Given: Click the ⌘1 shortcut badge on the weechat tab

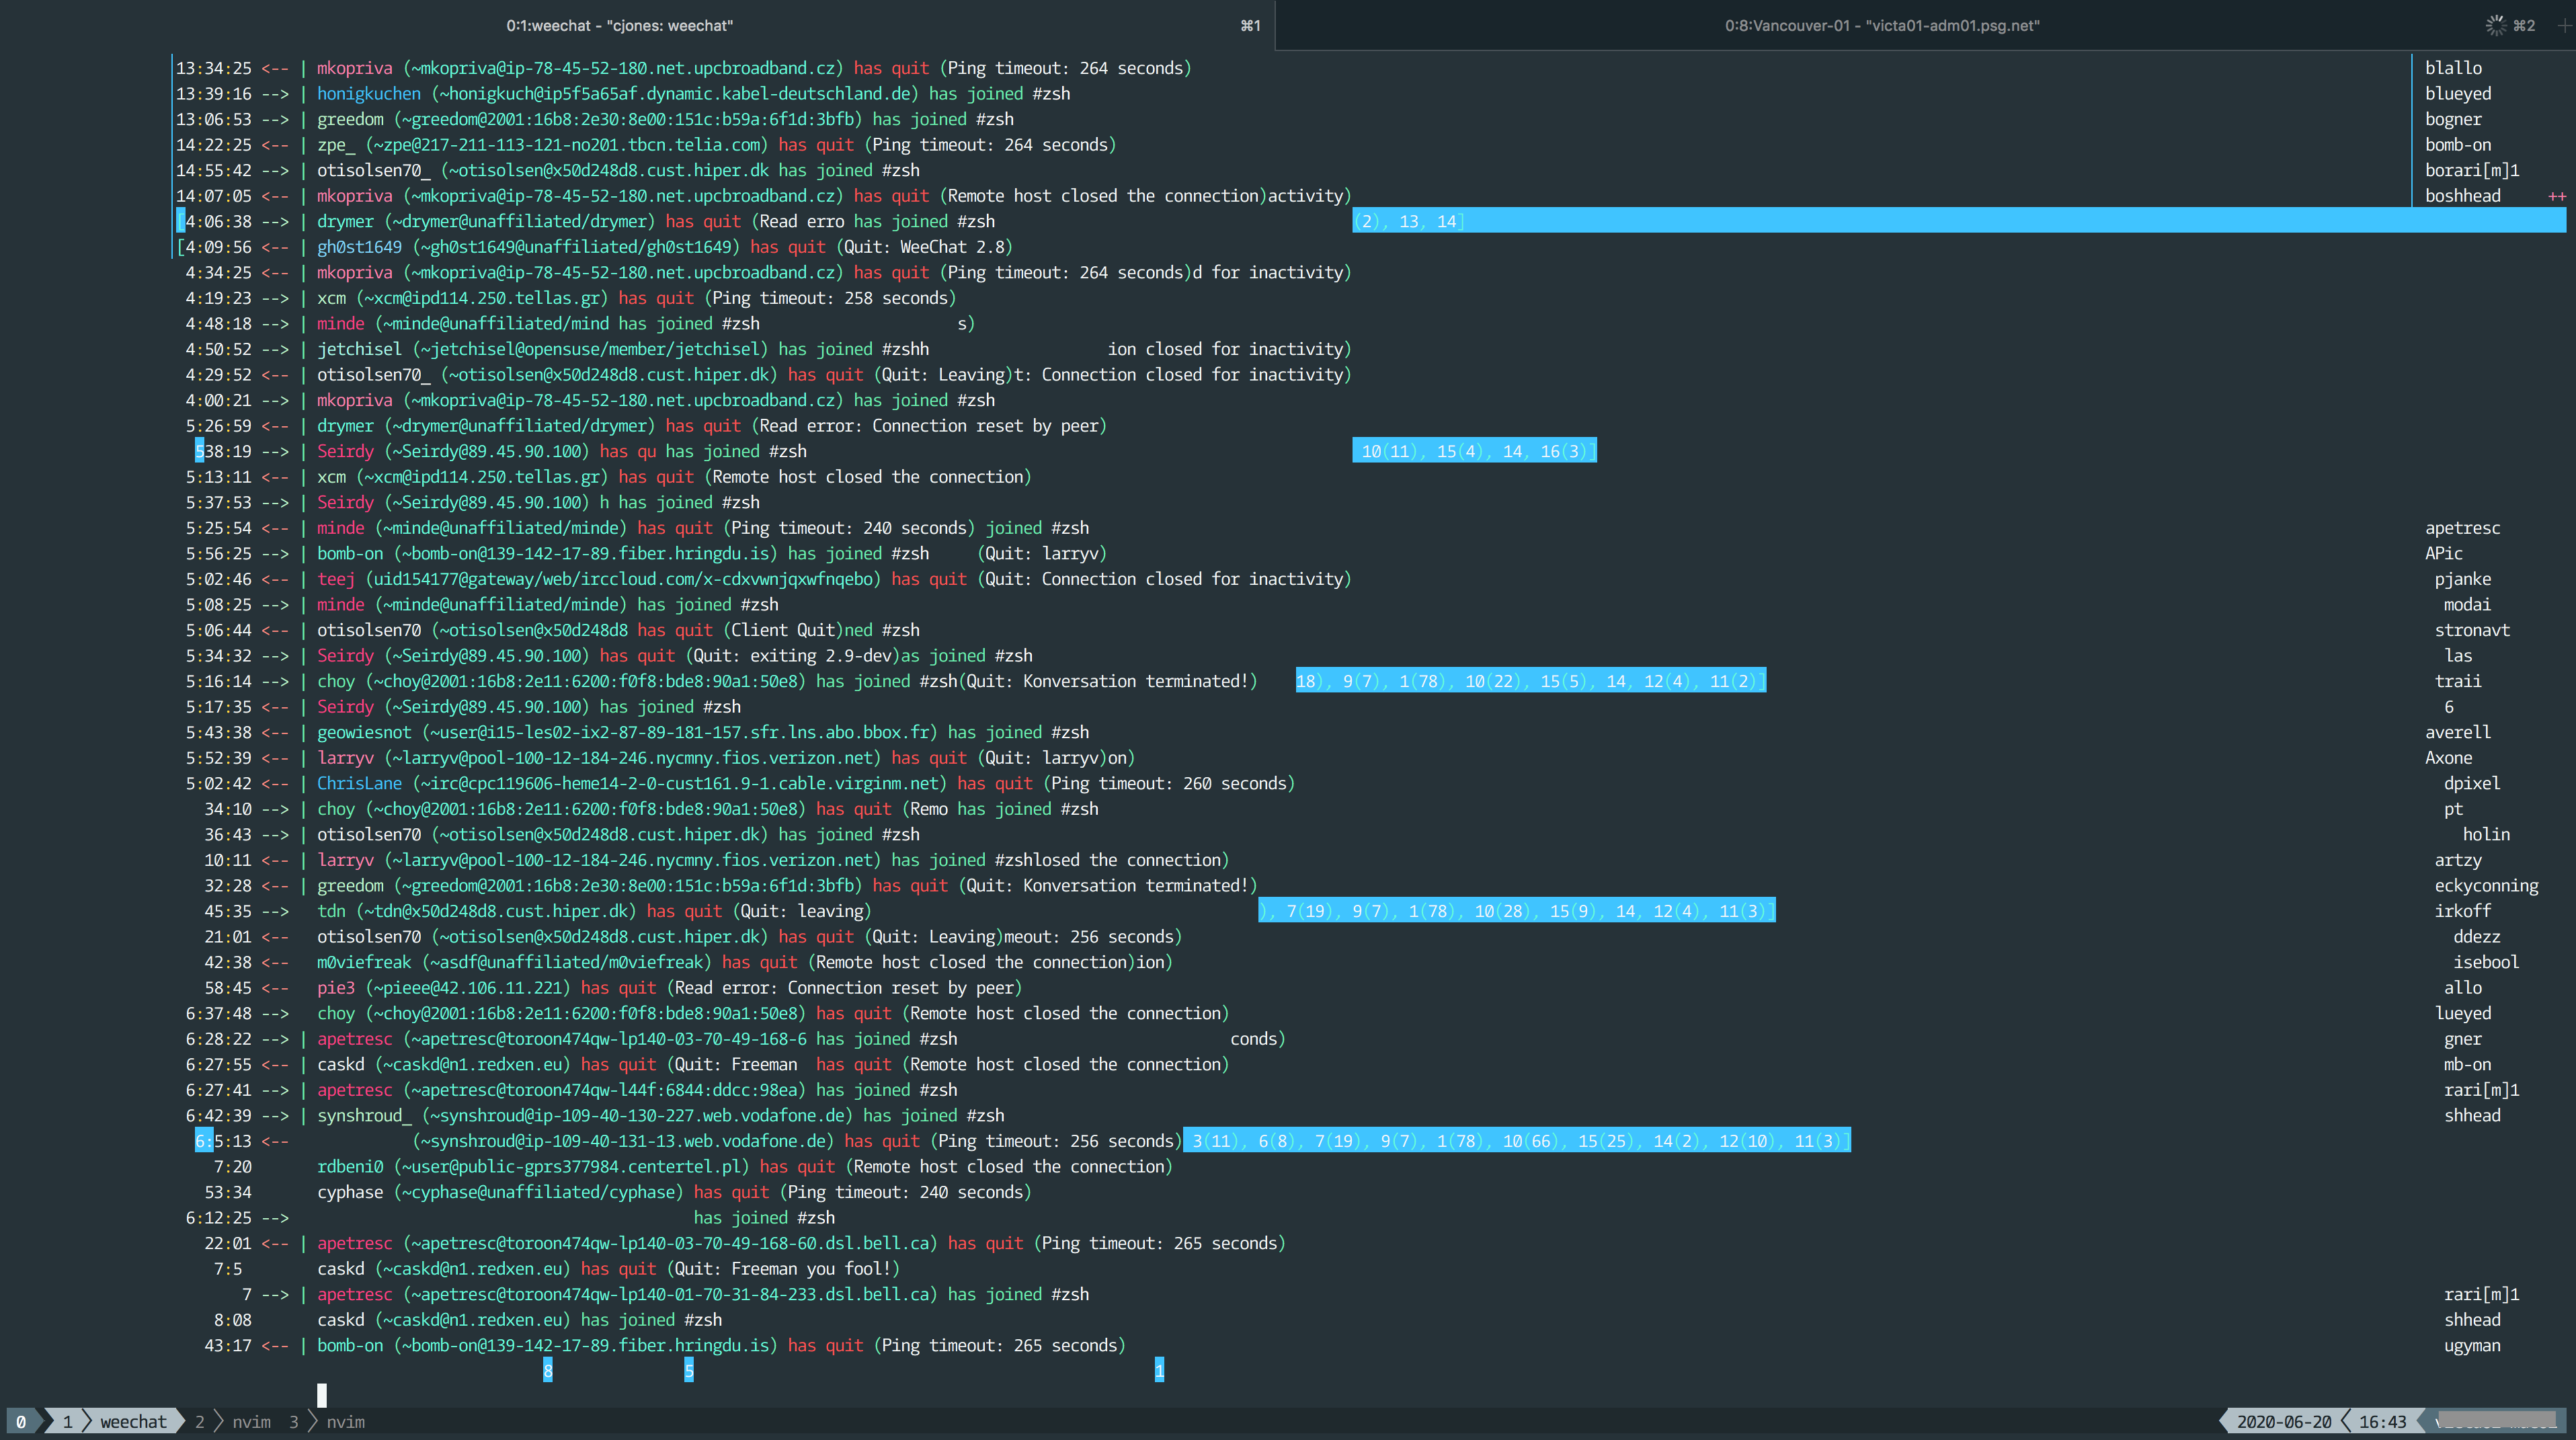Looking at the screenshot, I should click(x=1250, y=25).
